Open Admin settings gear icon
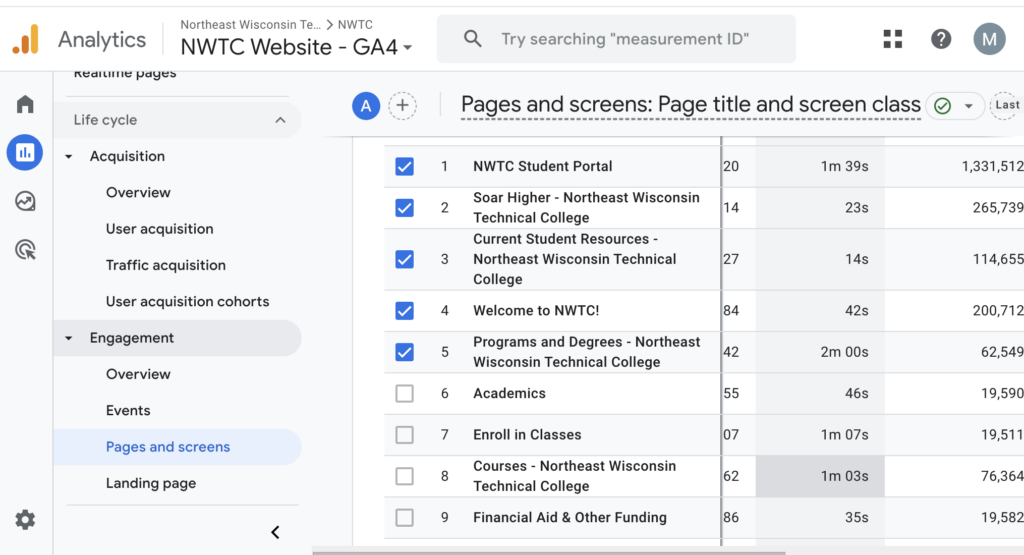 click(x=25, y=520)
